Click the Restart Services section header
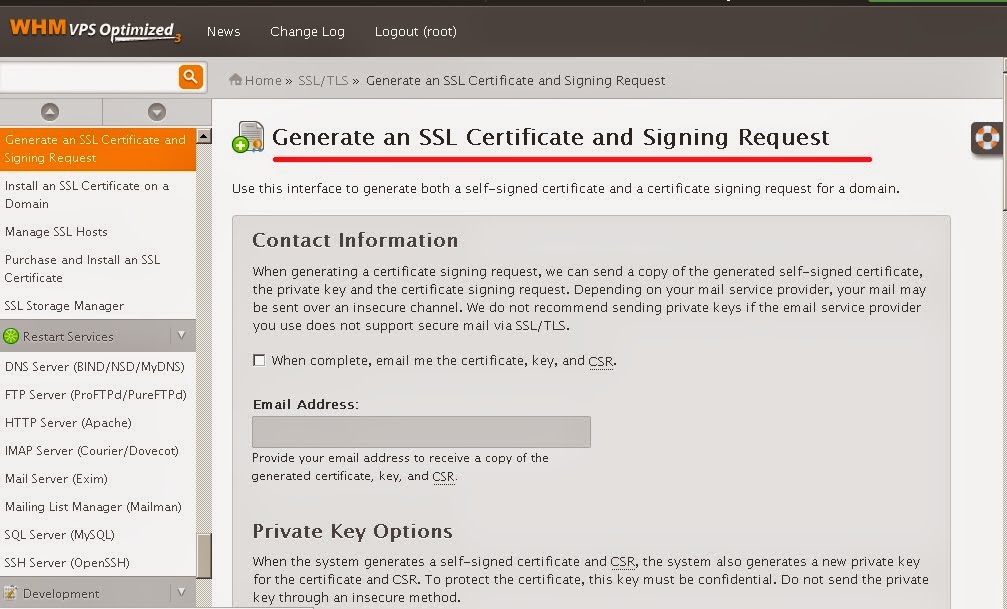The width and height of the screenshot is (1007, 609). click(x=98, y=335)
